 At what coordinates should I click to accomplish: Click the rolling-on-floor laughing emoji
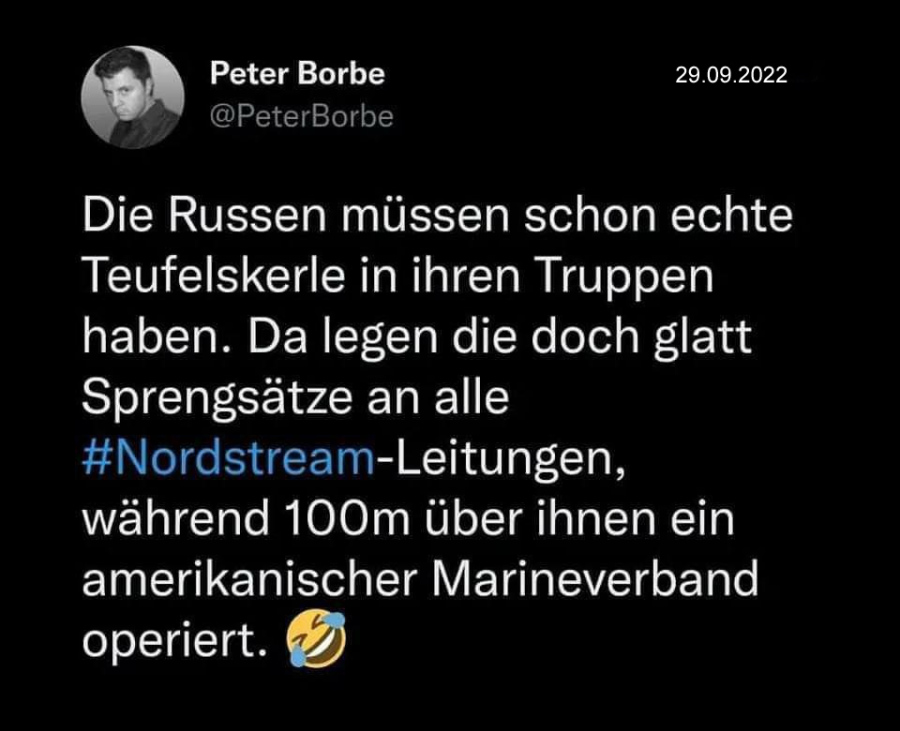[x=316, y=639]
